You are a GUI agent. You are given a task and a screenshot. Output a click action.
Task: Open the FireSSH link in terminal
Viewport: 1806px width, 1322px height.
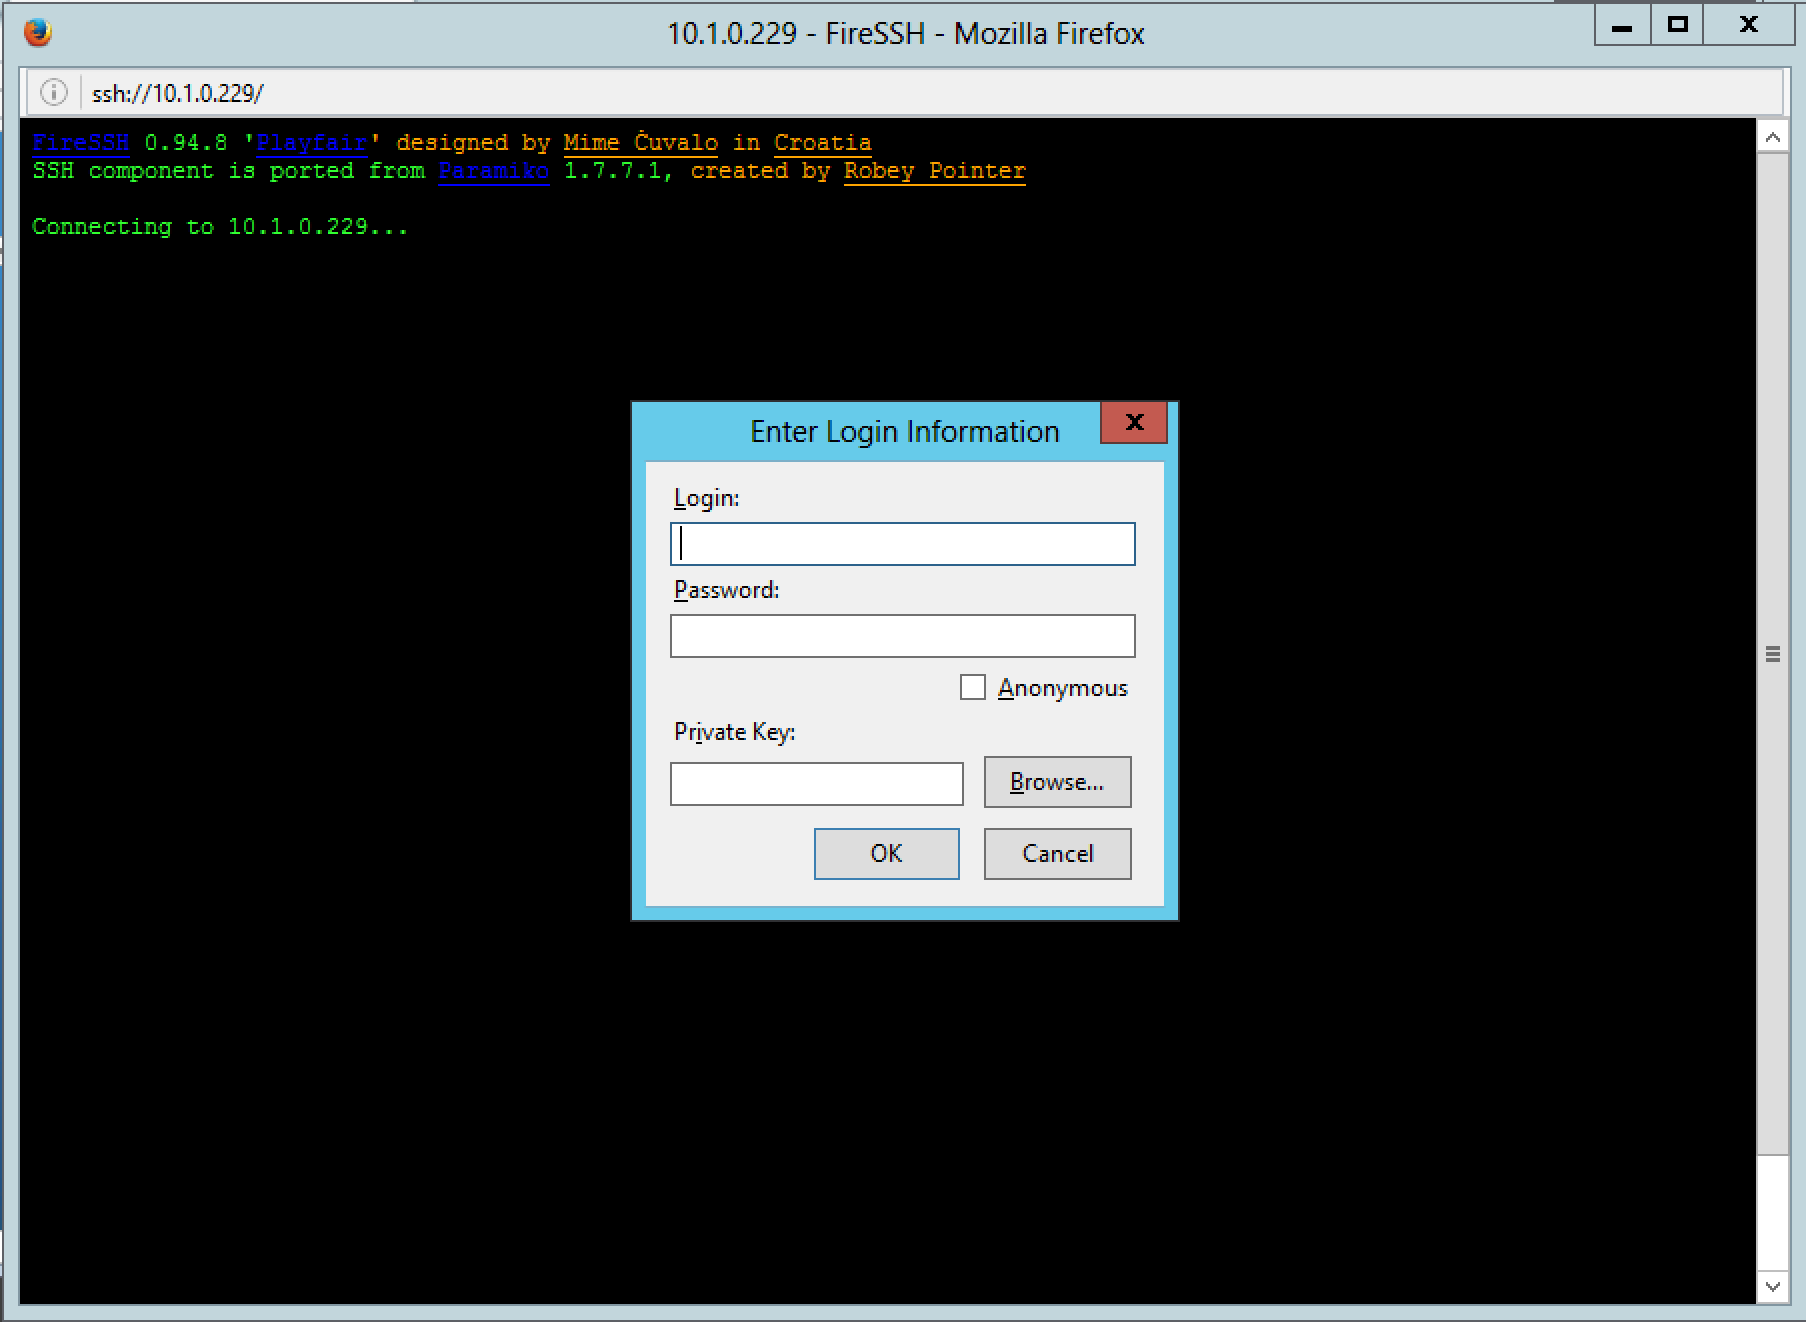80,143
